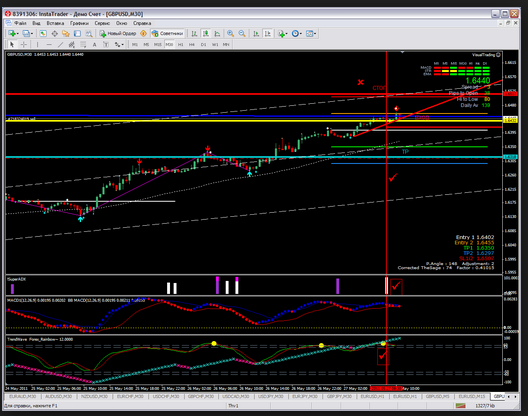Open the Сервис menu
Image resolution: width=528 pixels, height=416 pixels.
(x=102, y=23)
